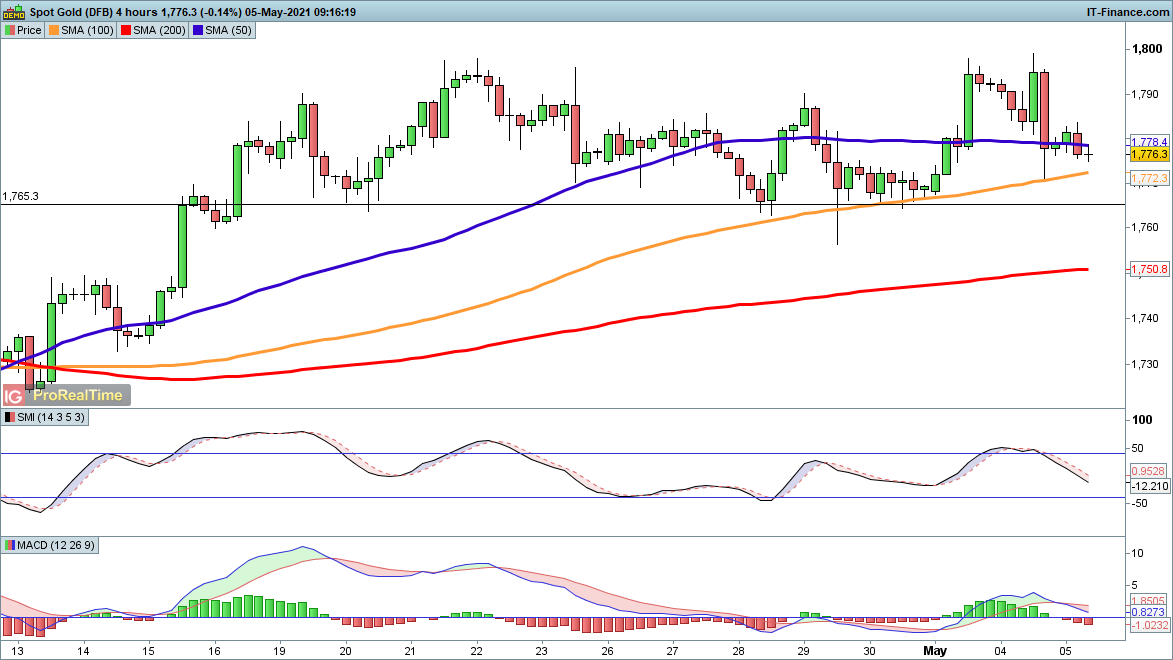Screen dimensions: 1173x660
Task: Click the Spot Gold (DFB) 4 hours title
Action: (94, 12)
